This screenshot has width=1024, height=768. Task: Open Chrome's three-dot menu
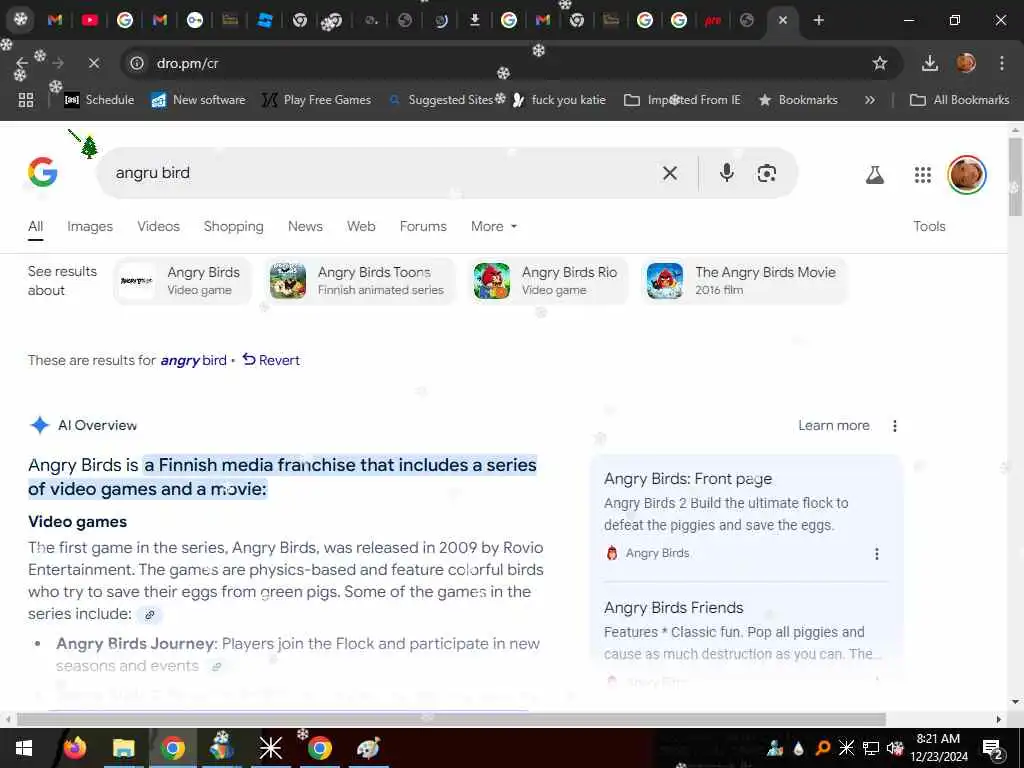pos(1001,63)
